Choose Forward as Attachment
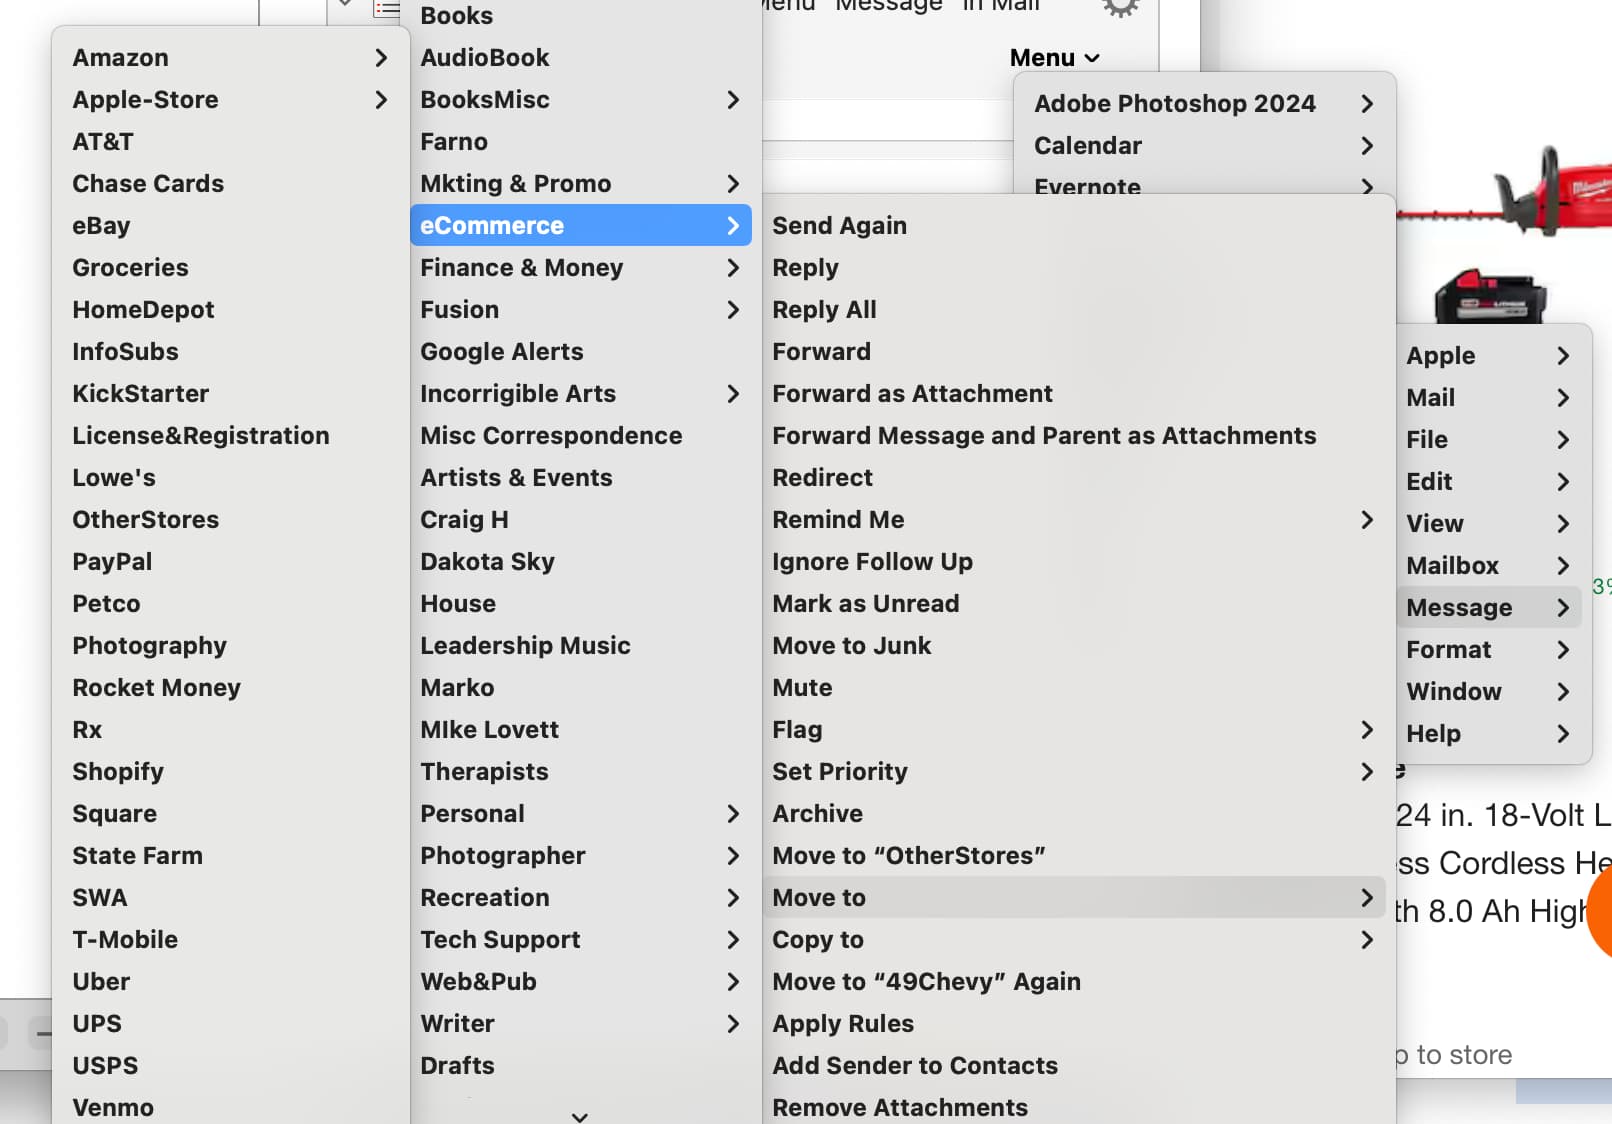The height and width of the screenshot is (1124, 1612). (1074, 394)
